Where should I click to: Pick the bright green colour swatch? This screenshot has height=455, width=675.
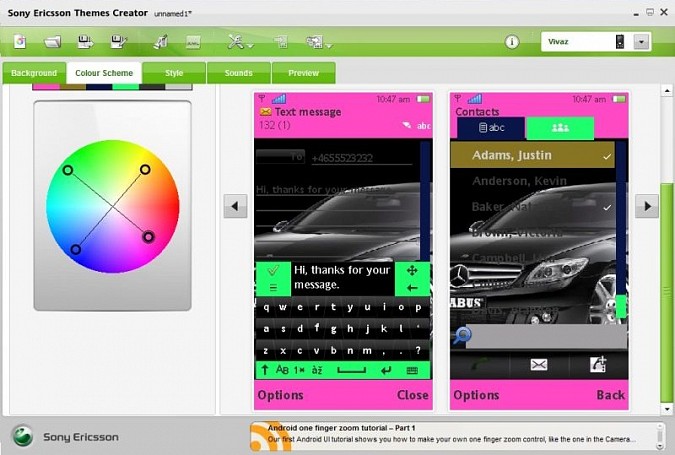click(125, 87)
